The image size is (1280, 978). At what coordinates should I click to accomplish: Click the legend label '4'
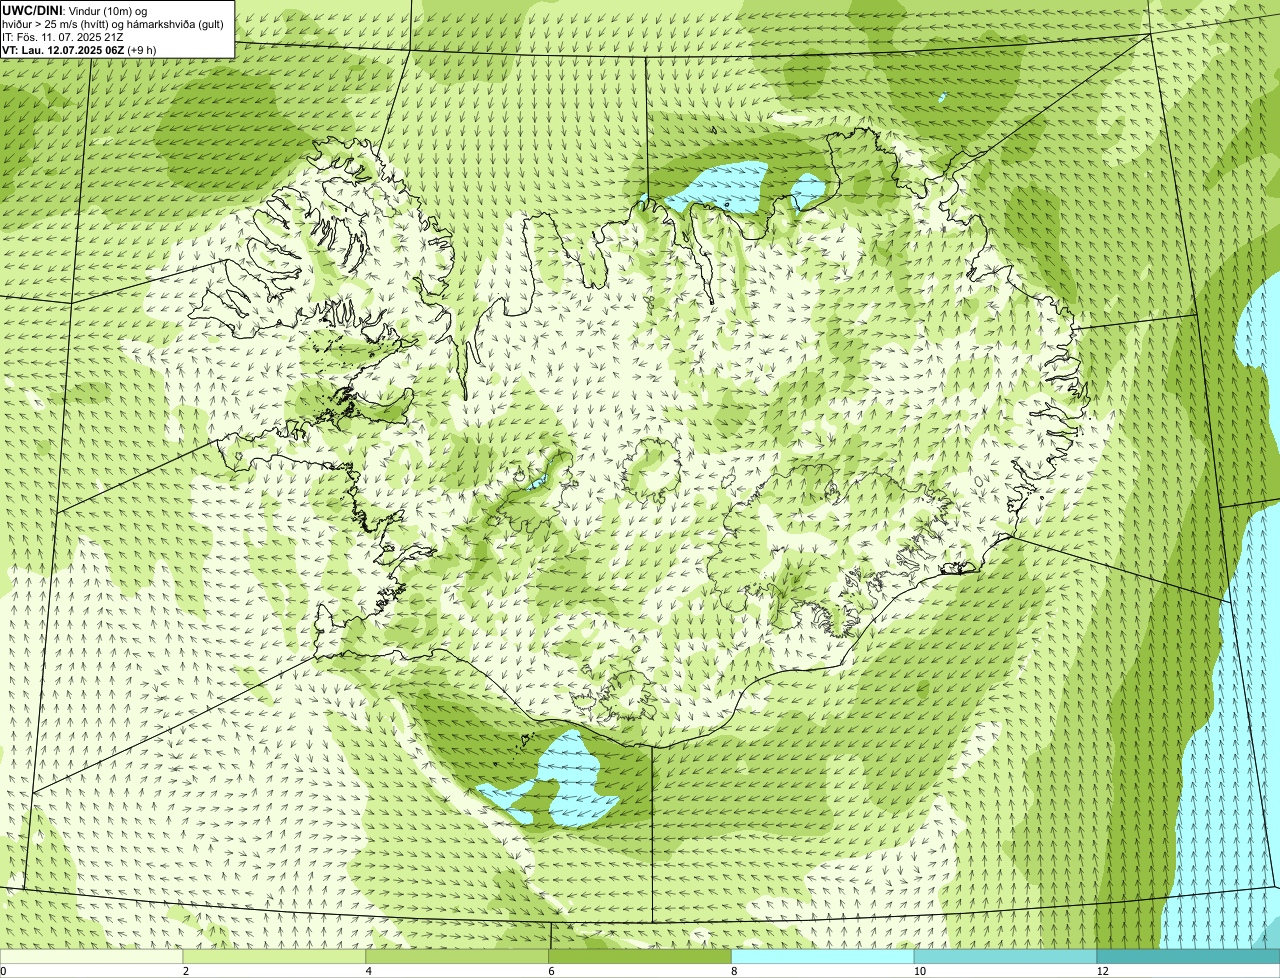369,971
